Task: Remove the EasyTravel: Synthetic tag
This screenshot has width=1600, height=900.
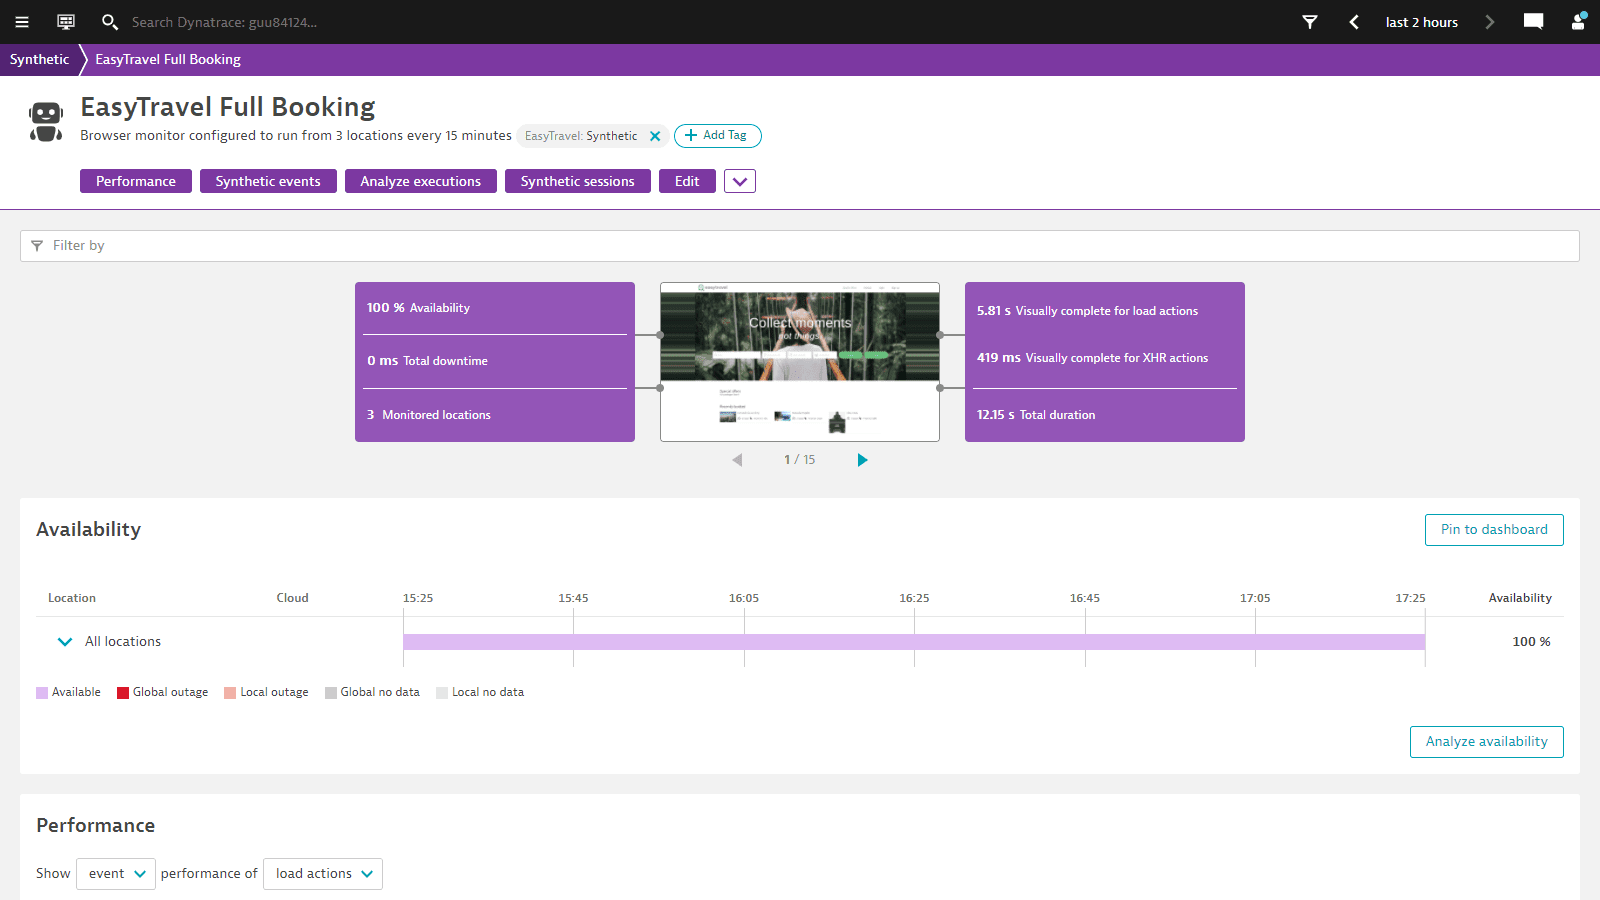Action: (x=655, y=136)
